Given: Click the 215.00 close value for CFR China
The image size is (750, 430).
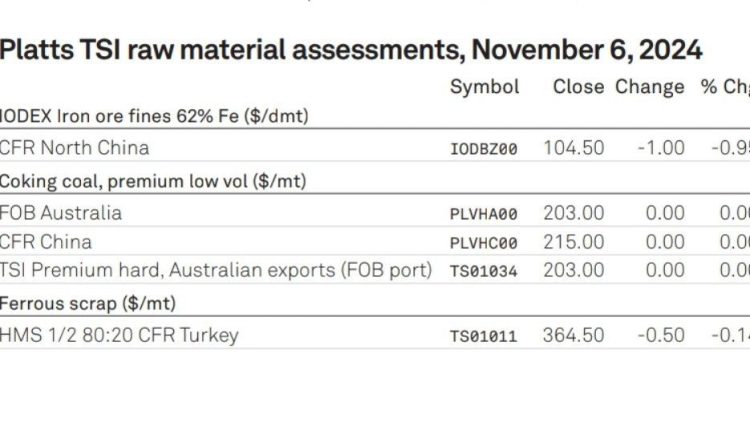Looking at the screenshot, I should 574,242.
